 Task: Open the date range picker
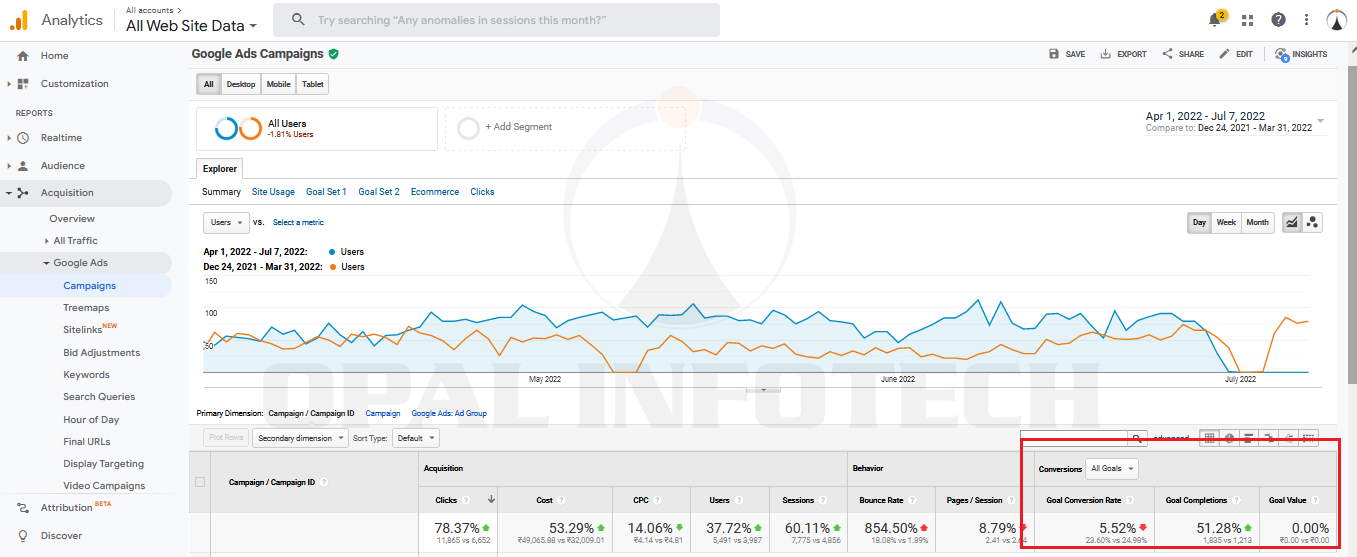[1235, 122]
